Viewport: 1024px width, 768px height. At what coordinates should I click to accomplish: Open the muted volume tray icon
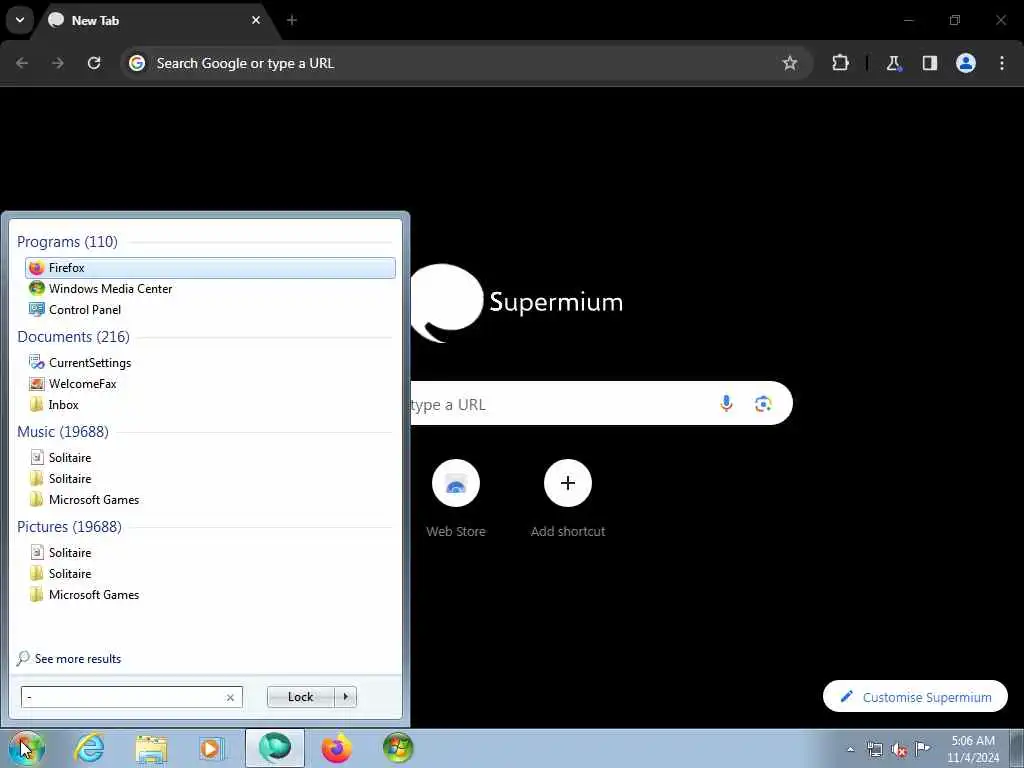tap(899, 750)
